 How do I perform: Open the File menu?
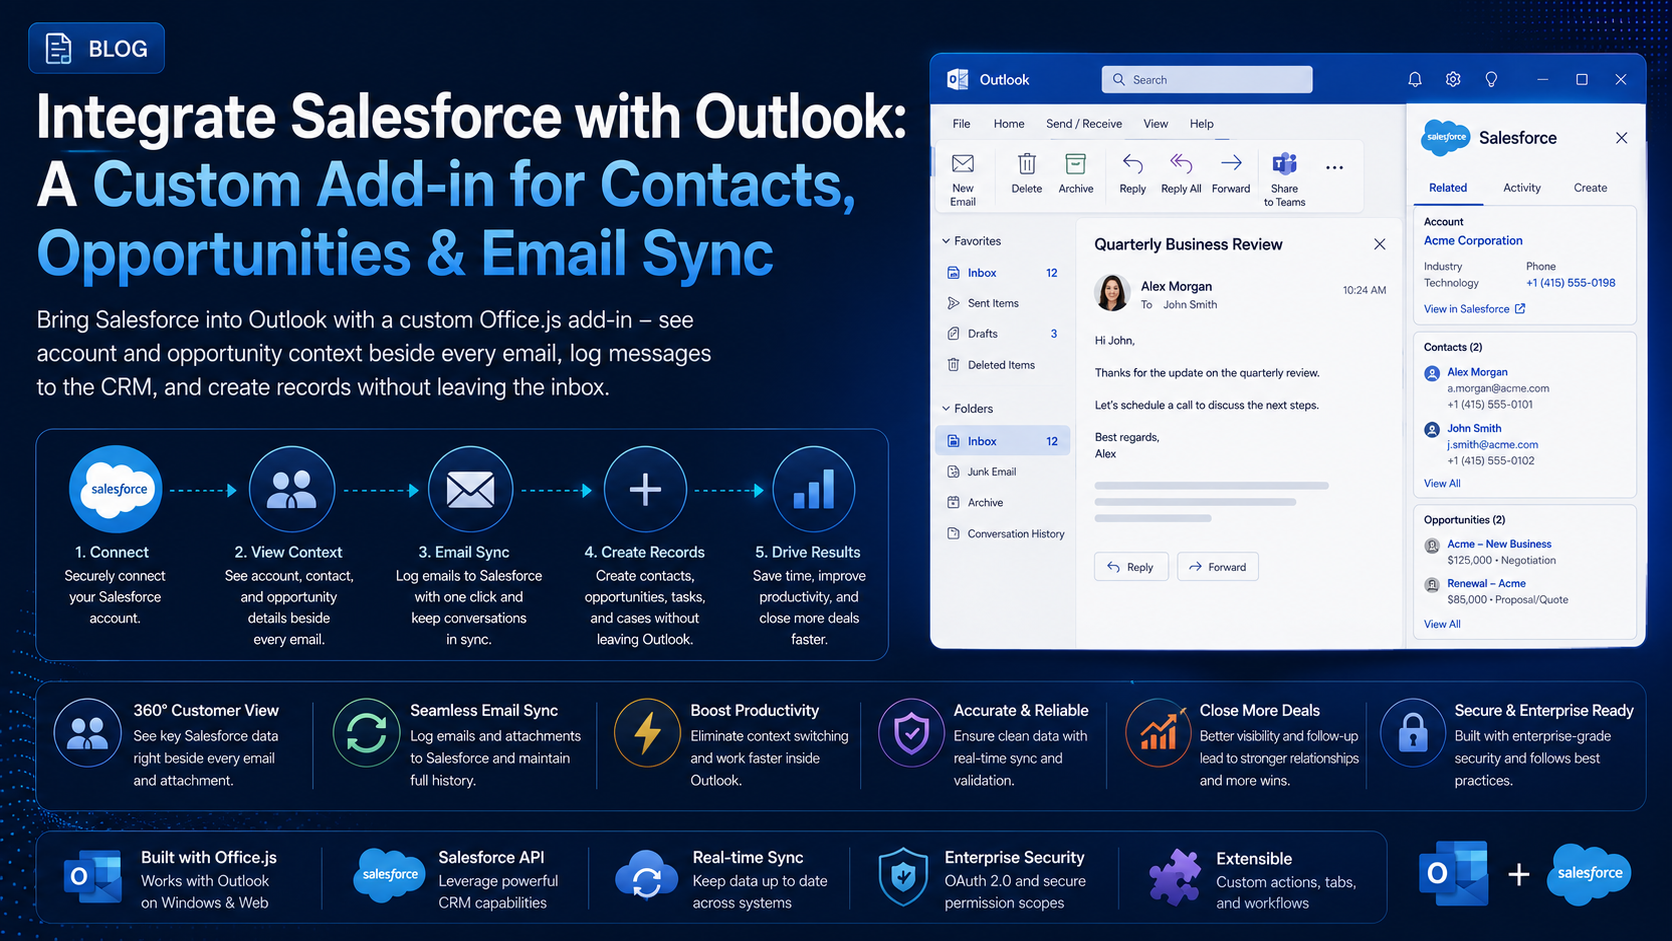(x=961, y=124)
